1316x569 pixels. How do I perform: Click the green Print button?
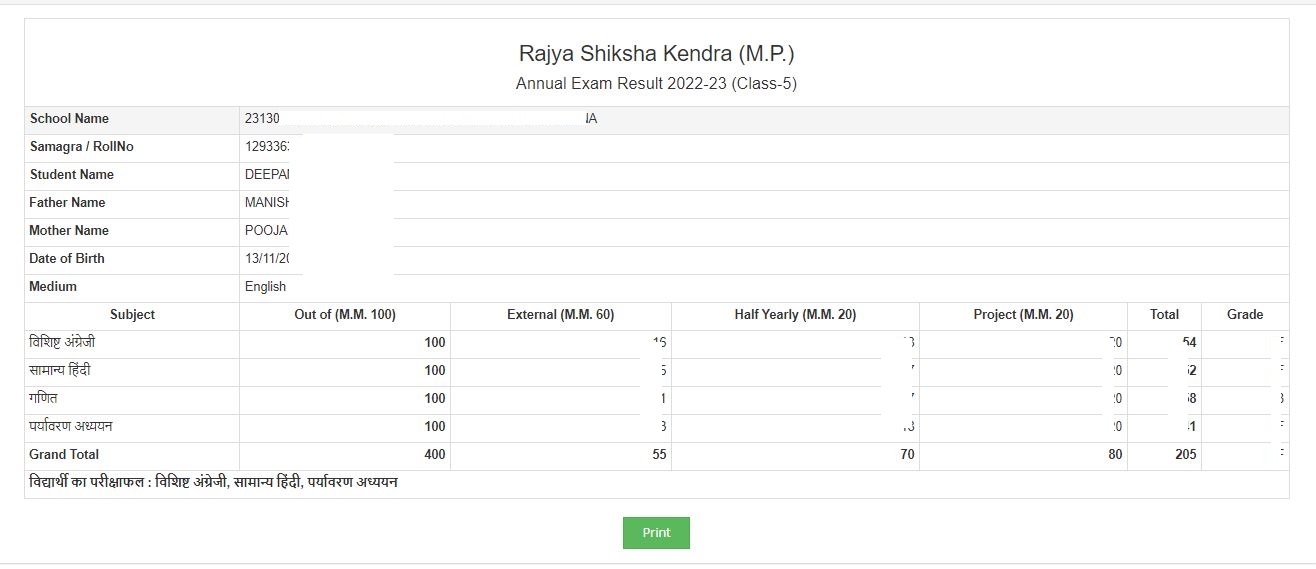click(x=656, y=533)
